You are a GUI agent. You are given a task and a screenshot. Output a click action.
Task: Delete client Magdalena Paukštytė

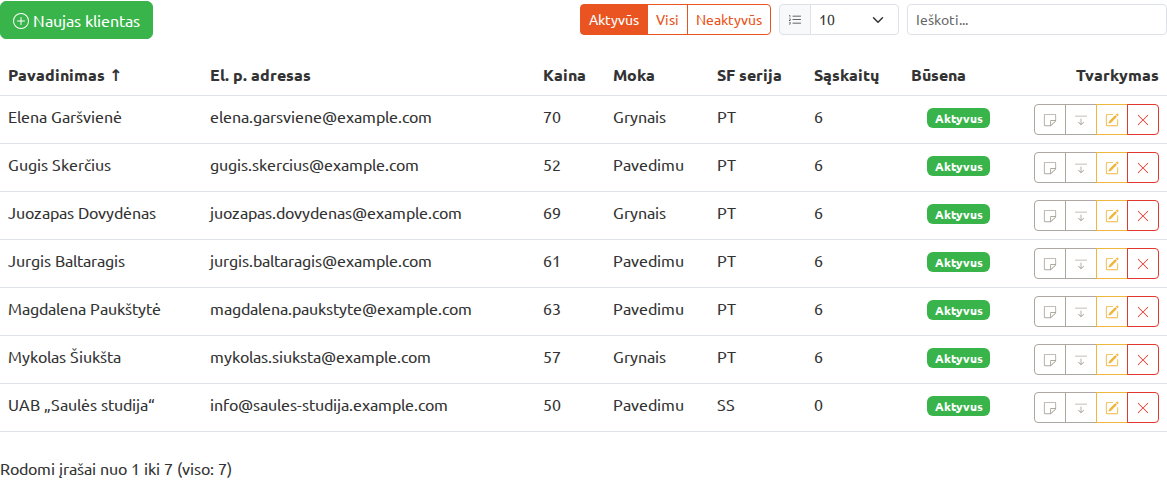(1143, 312)
